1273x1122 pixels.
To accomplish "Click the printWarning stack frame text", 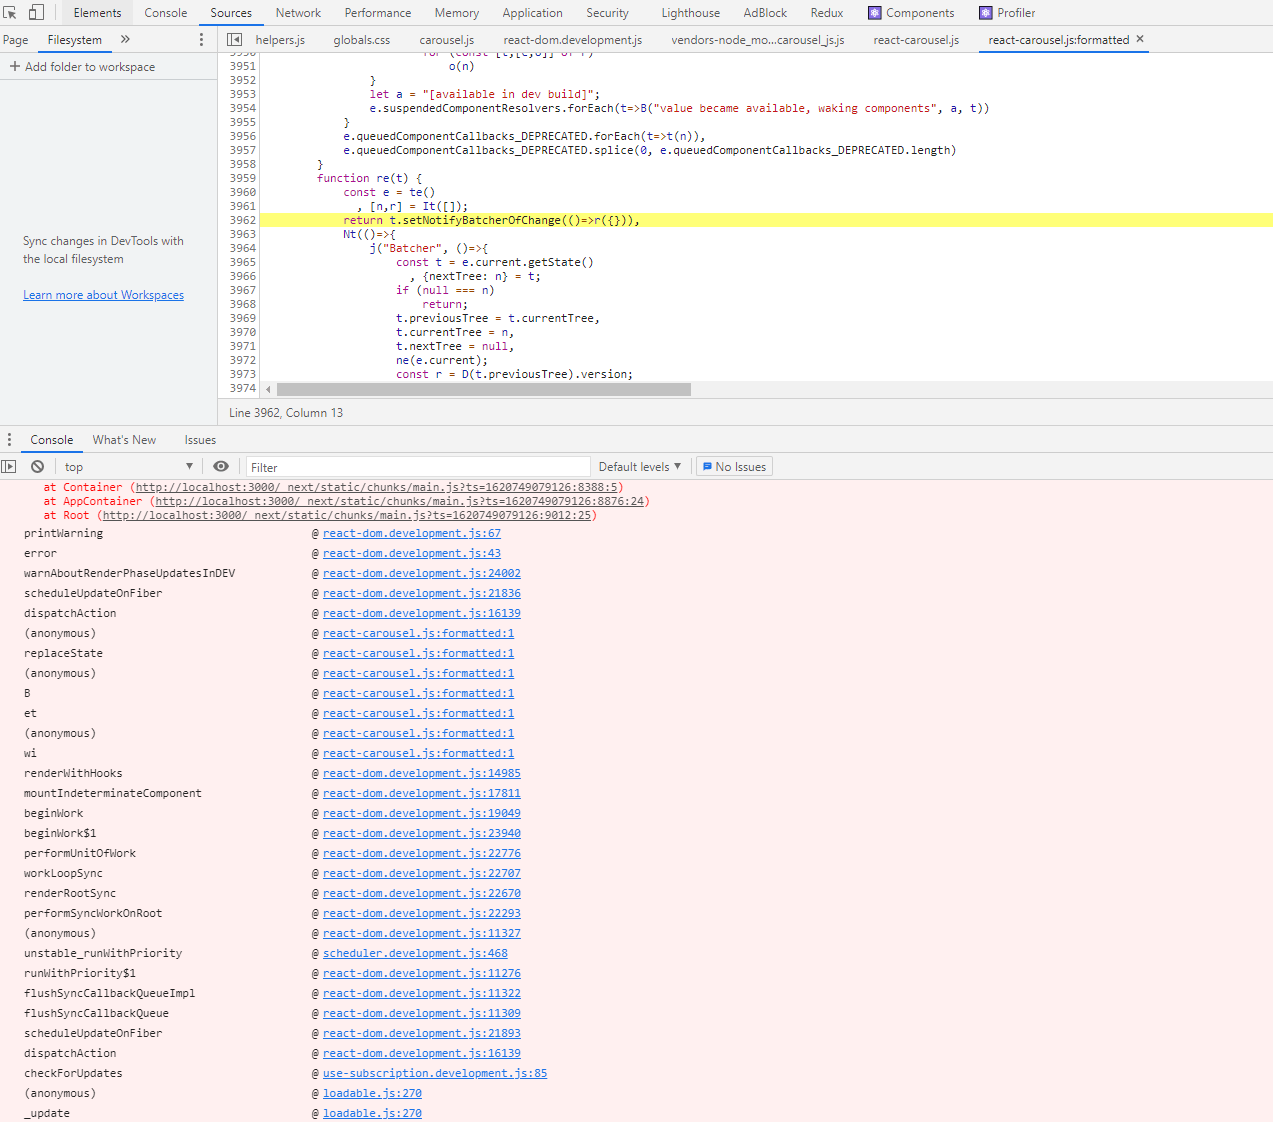I will pyautogui.click(x=64, y=533).
